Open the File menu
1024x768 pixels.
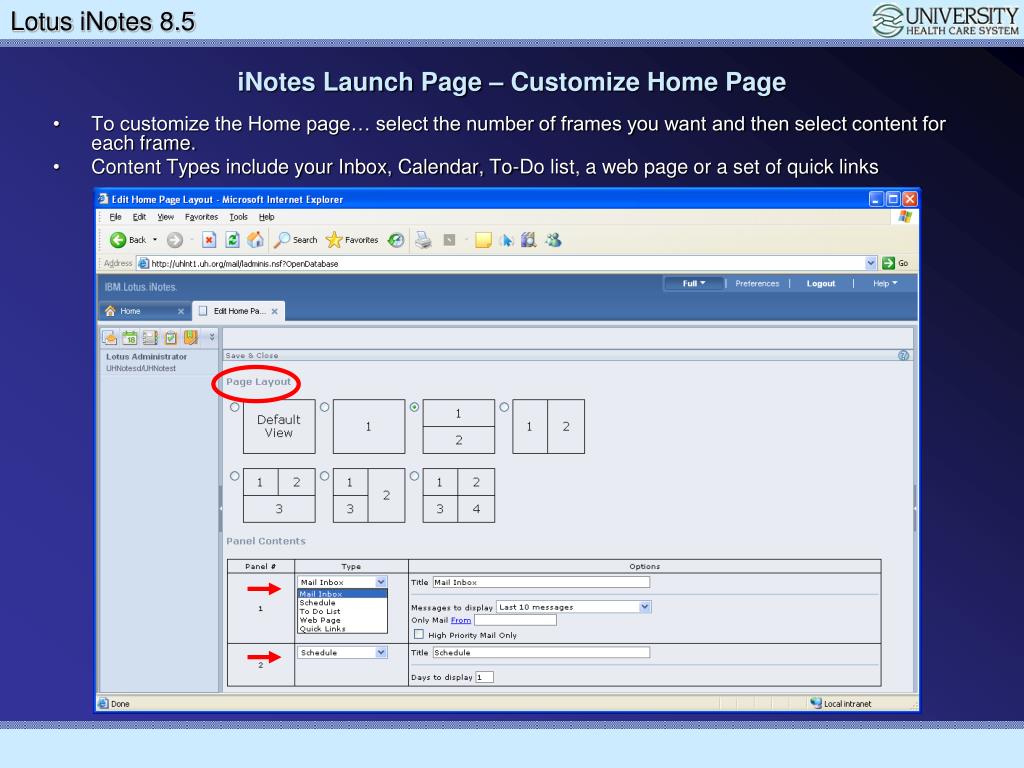point(116,217)
